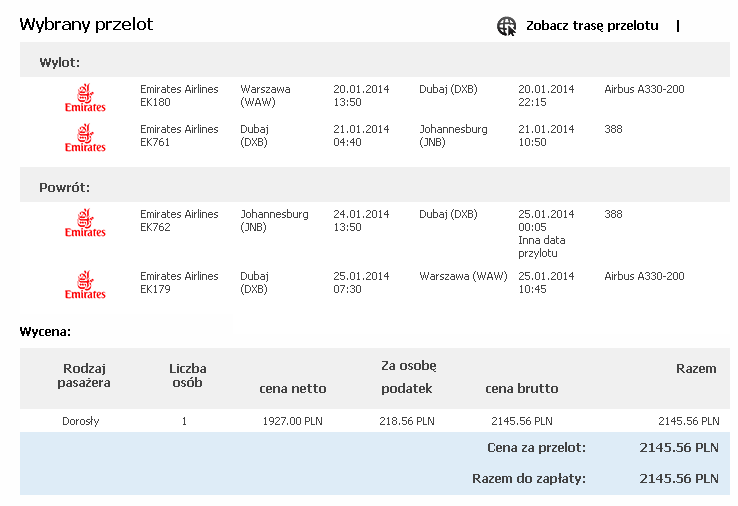Click the Inna data przylotu note
Viewport: 738px width, 506px height.
(x=542, y=247)
